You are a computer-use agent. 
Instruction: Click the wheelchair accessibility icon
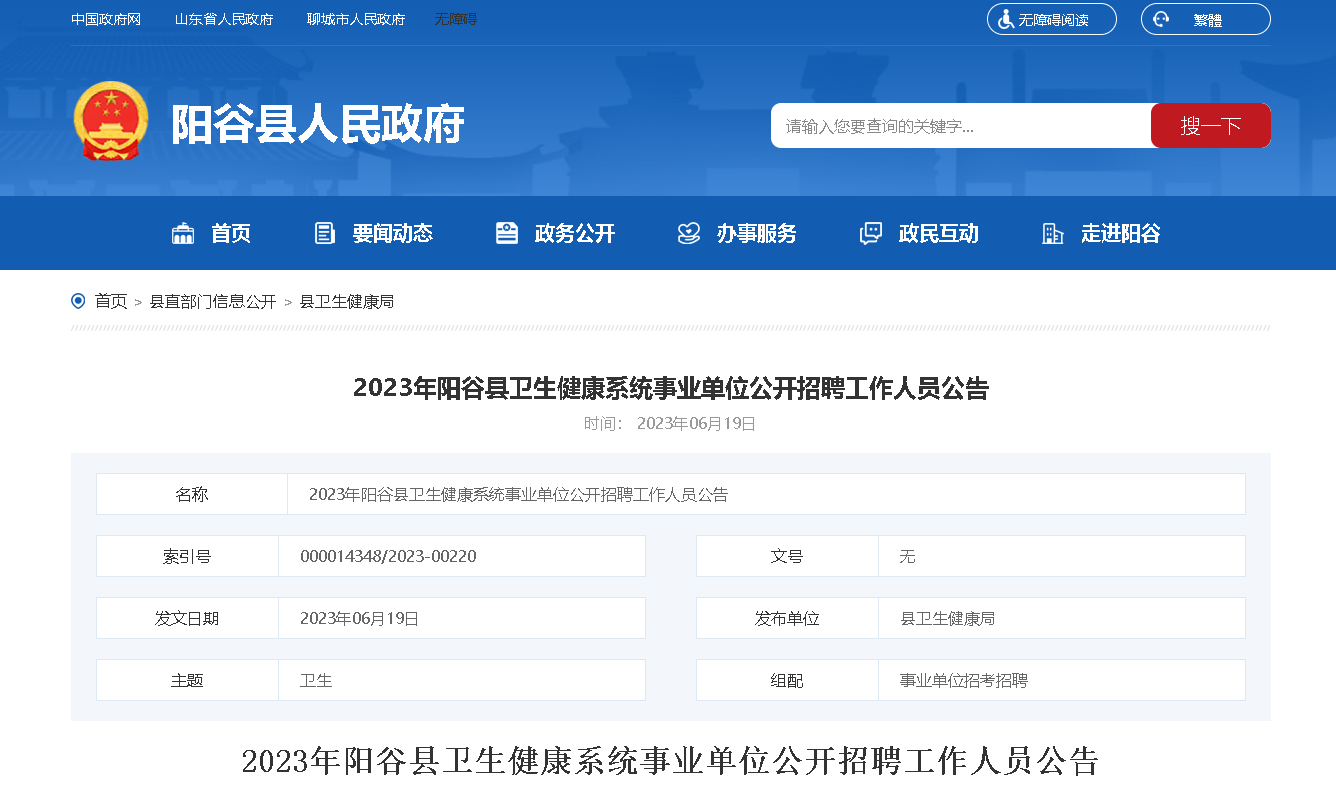coord(1005,20)
